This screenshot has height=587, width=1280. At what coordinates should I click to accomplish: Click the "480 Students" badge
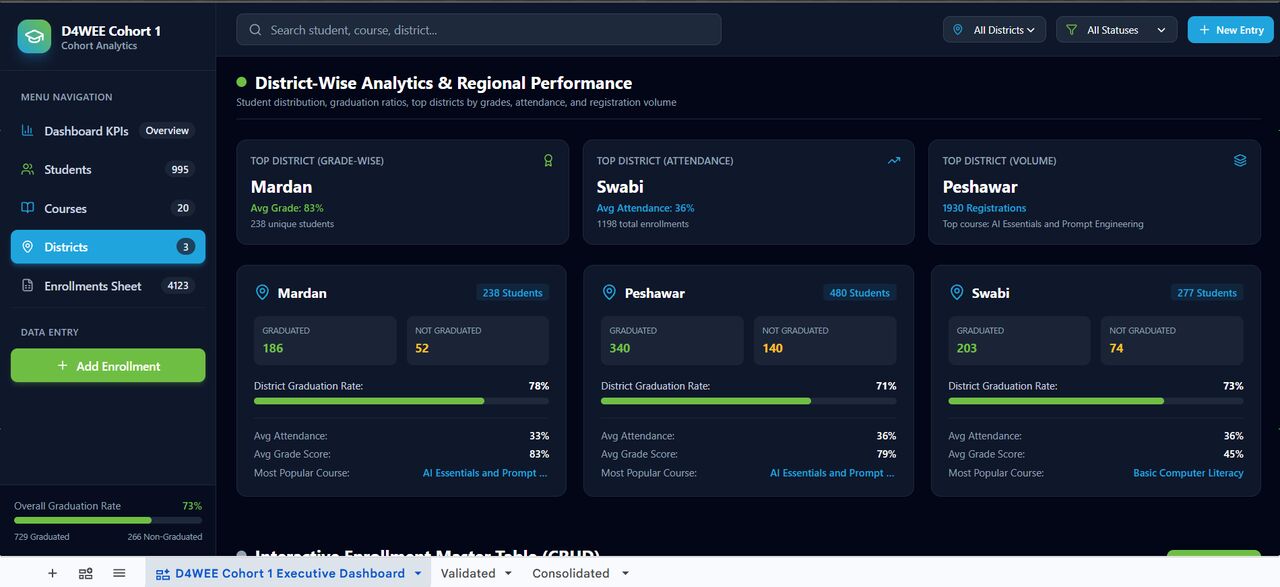(860, 293)
